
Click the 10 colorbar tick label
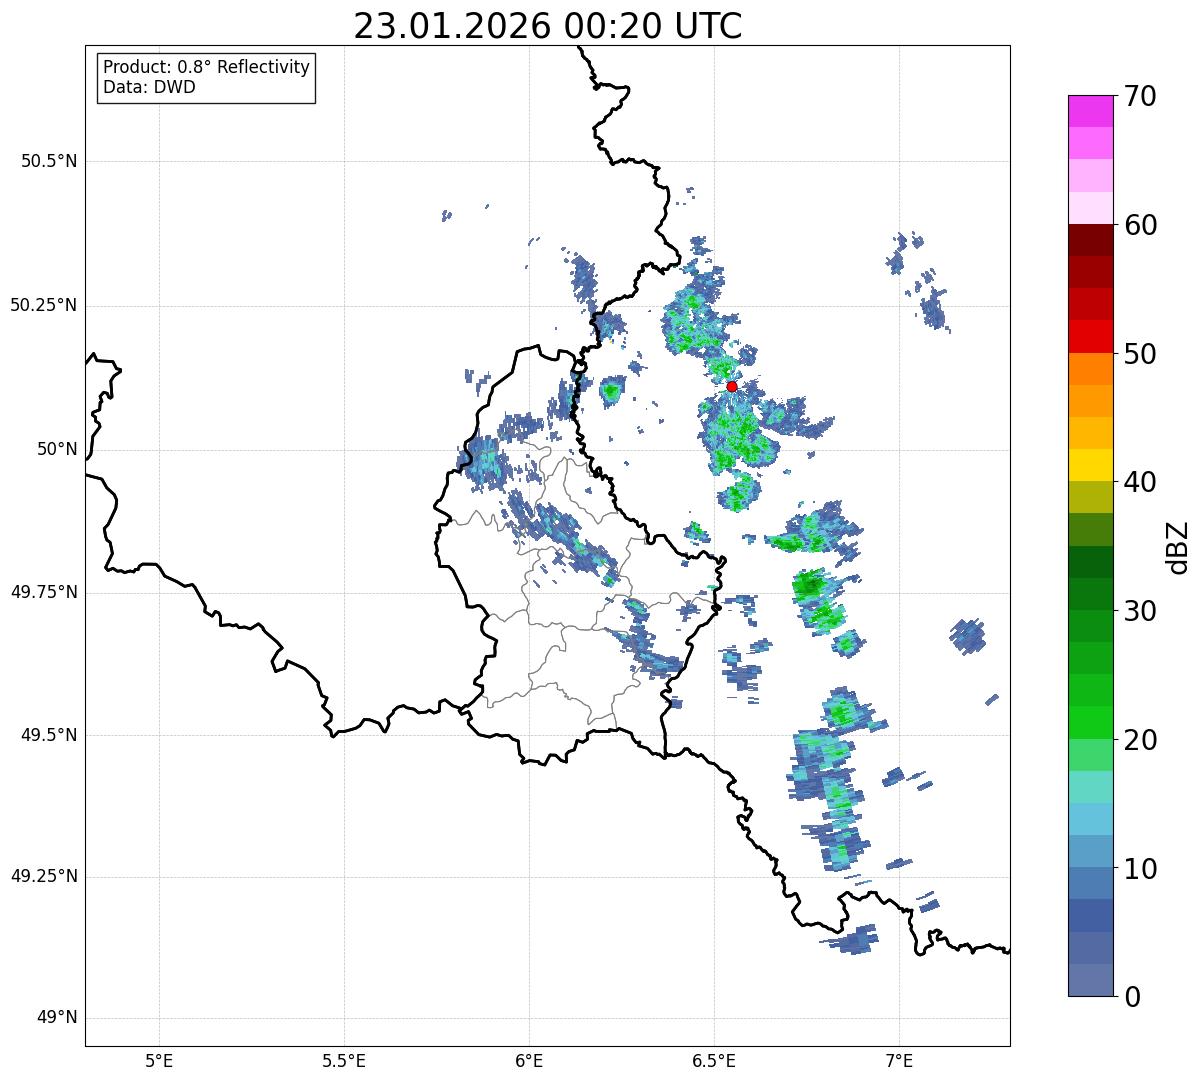[1140, 869]
